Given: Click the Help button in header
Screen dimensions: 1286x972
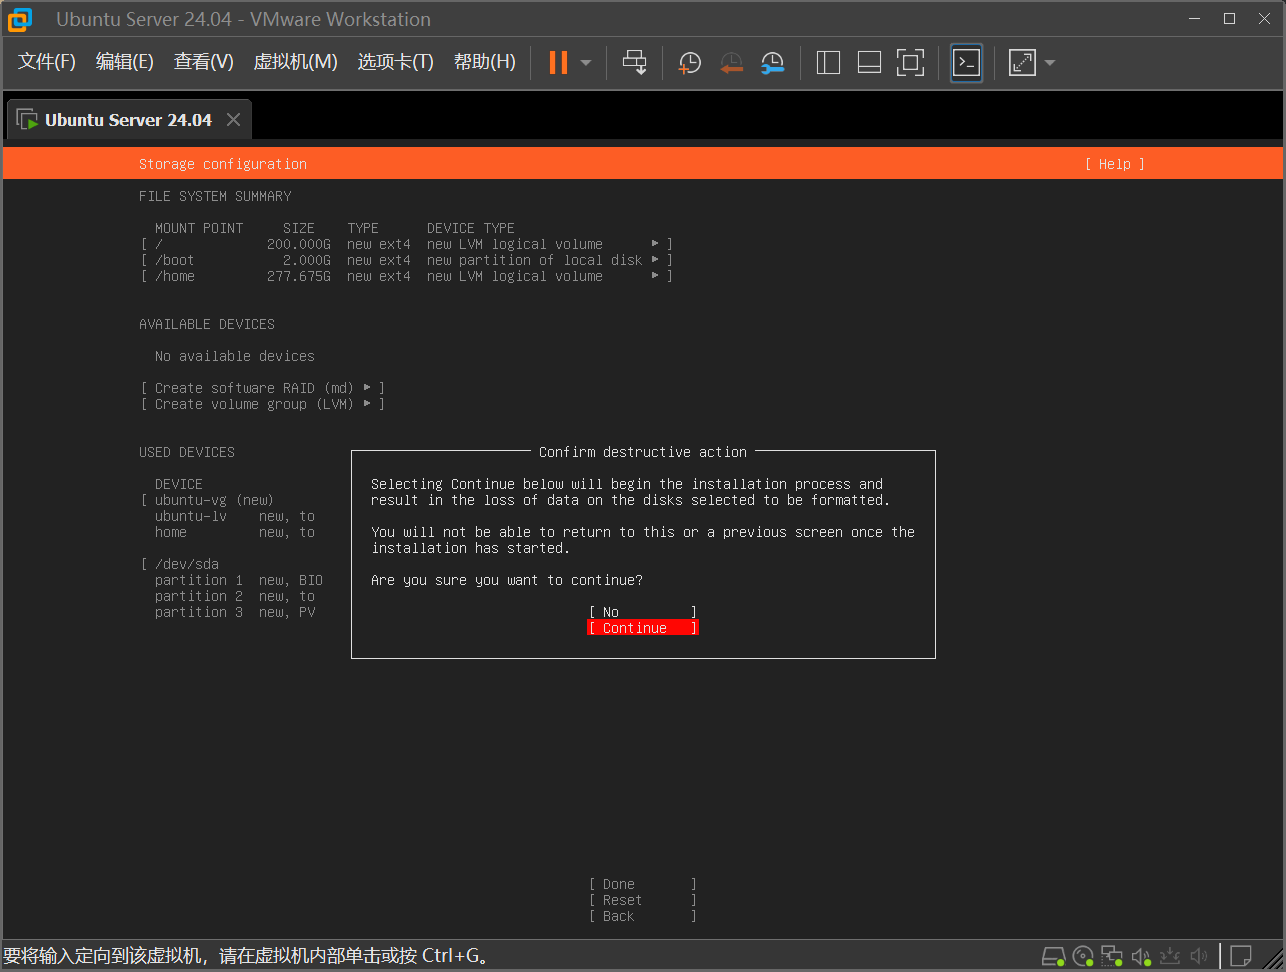Looking at the screenshot, I should coord(1115,164).
